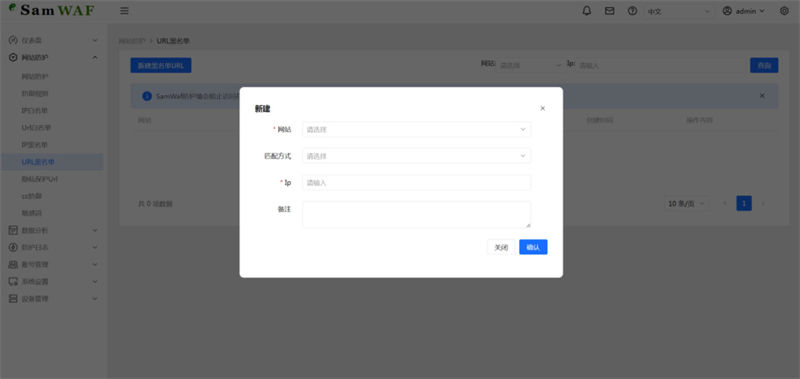Select the 网站防护 submenu item
The height and width of the screenshot is (379, 800).
35,77
